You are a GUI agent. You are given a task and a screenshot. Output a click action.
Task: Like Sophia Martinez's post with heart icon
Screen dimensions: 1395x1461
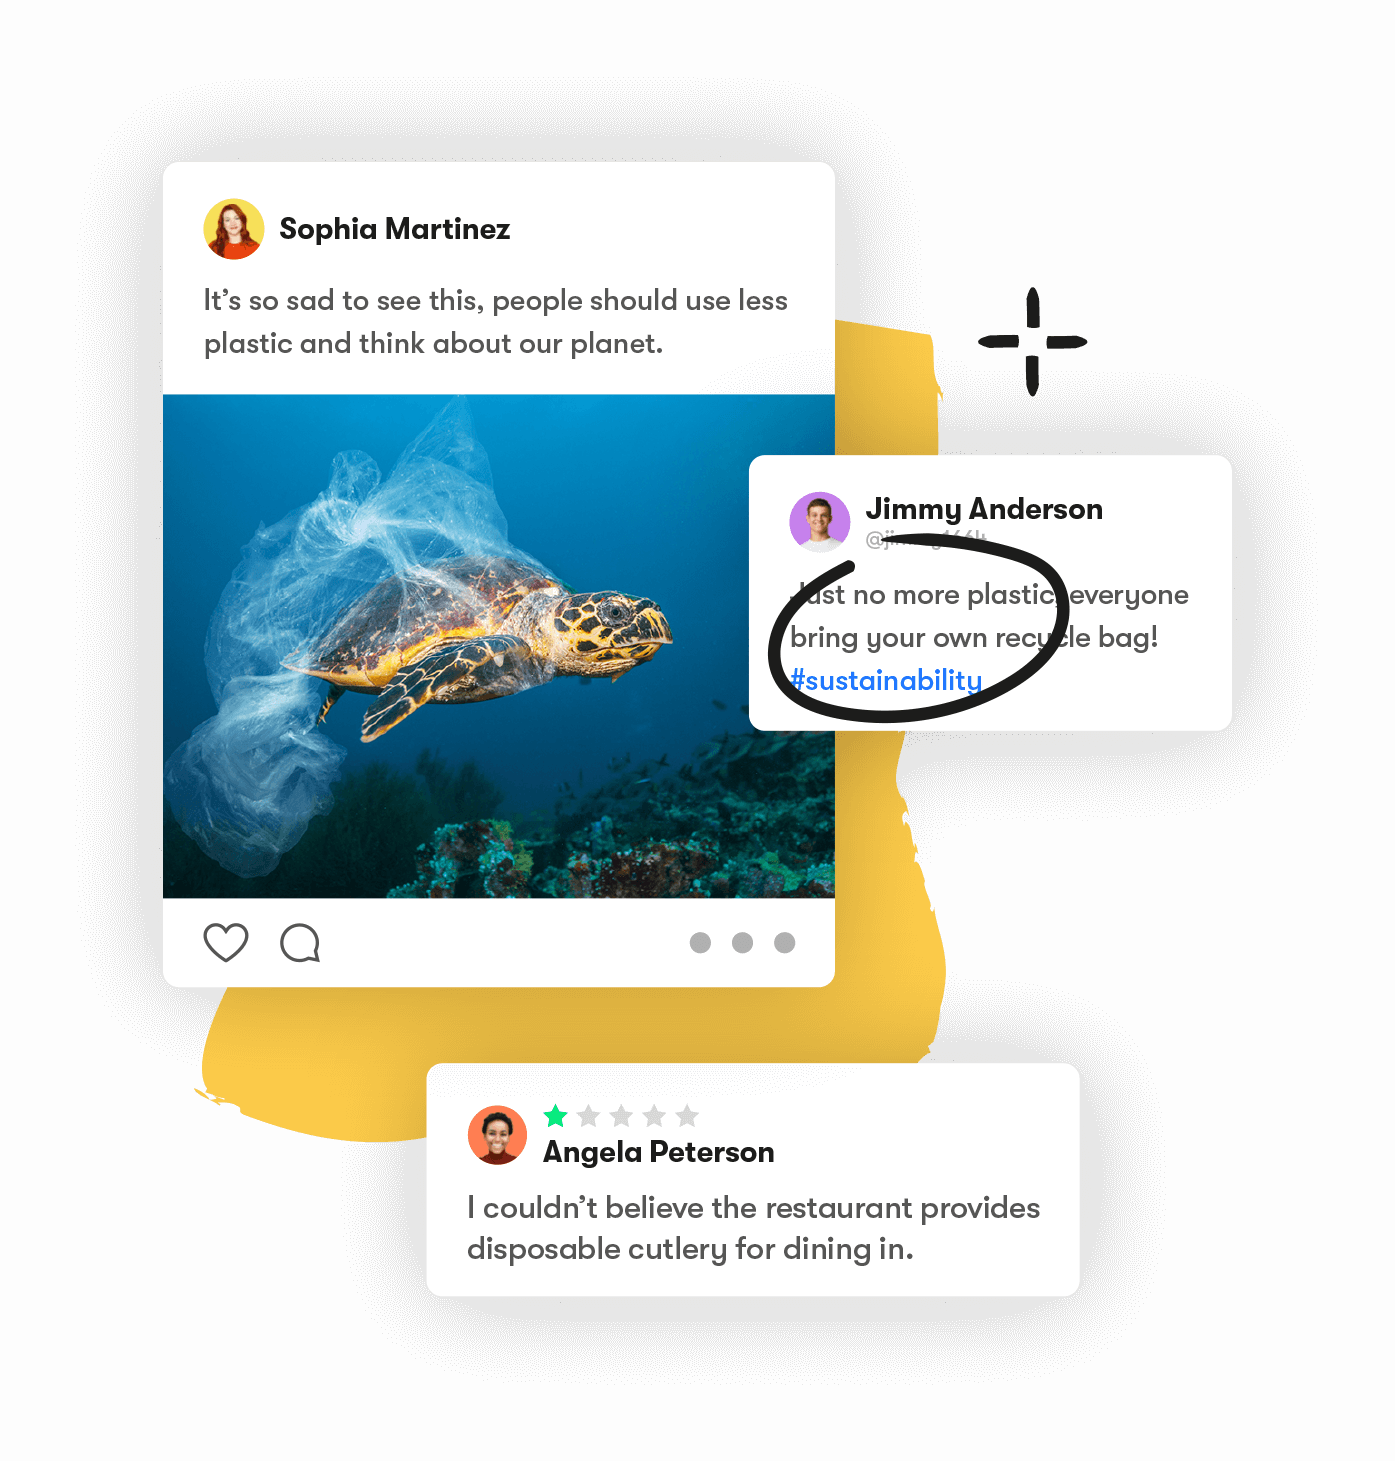coord(226,942)
